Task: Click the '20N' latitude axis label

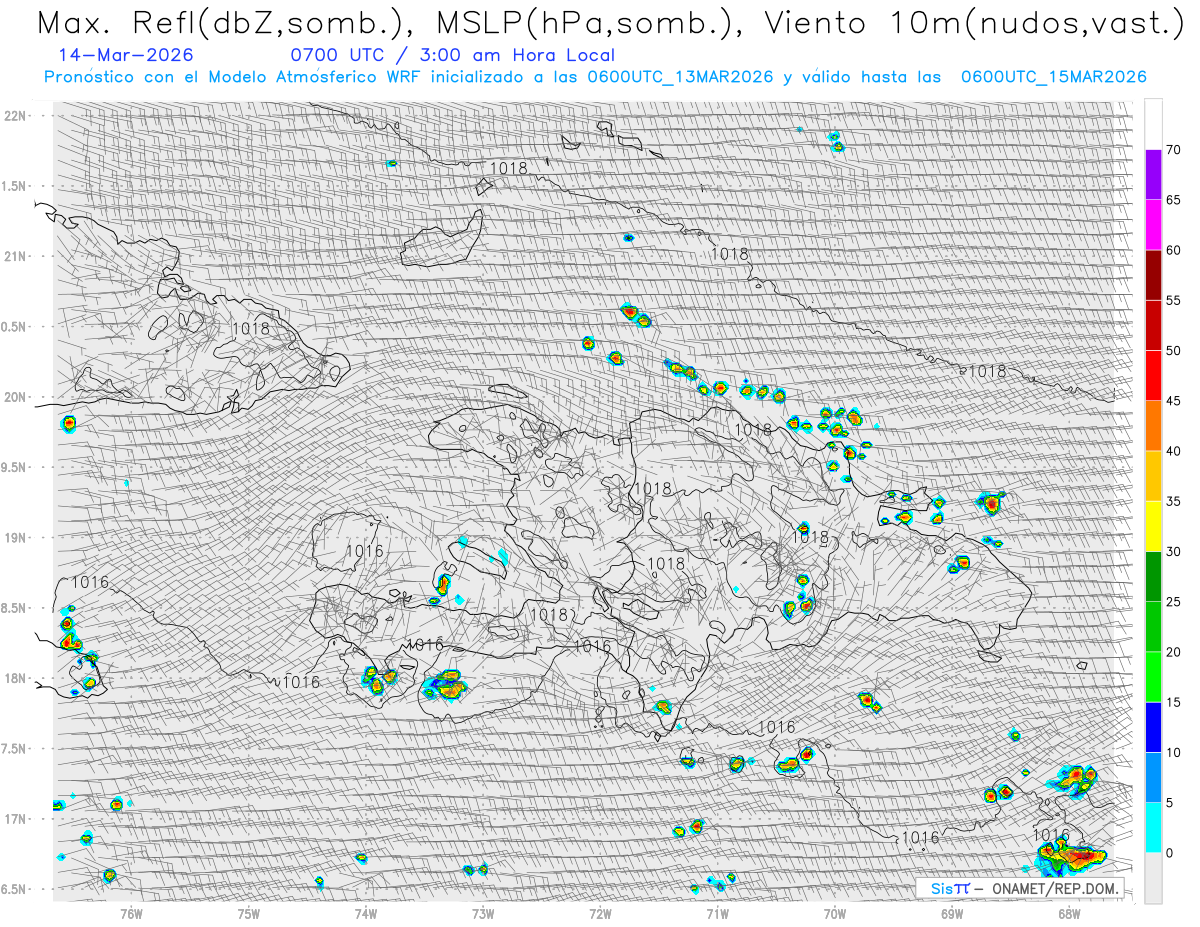Action: coord(16,397)
